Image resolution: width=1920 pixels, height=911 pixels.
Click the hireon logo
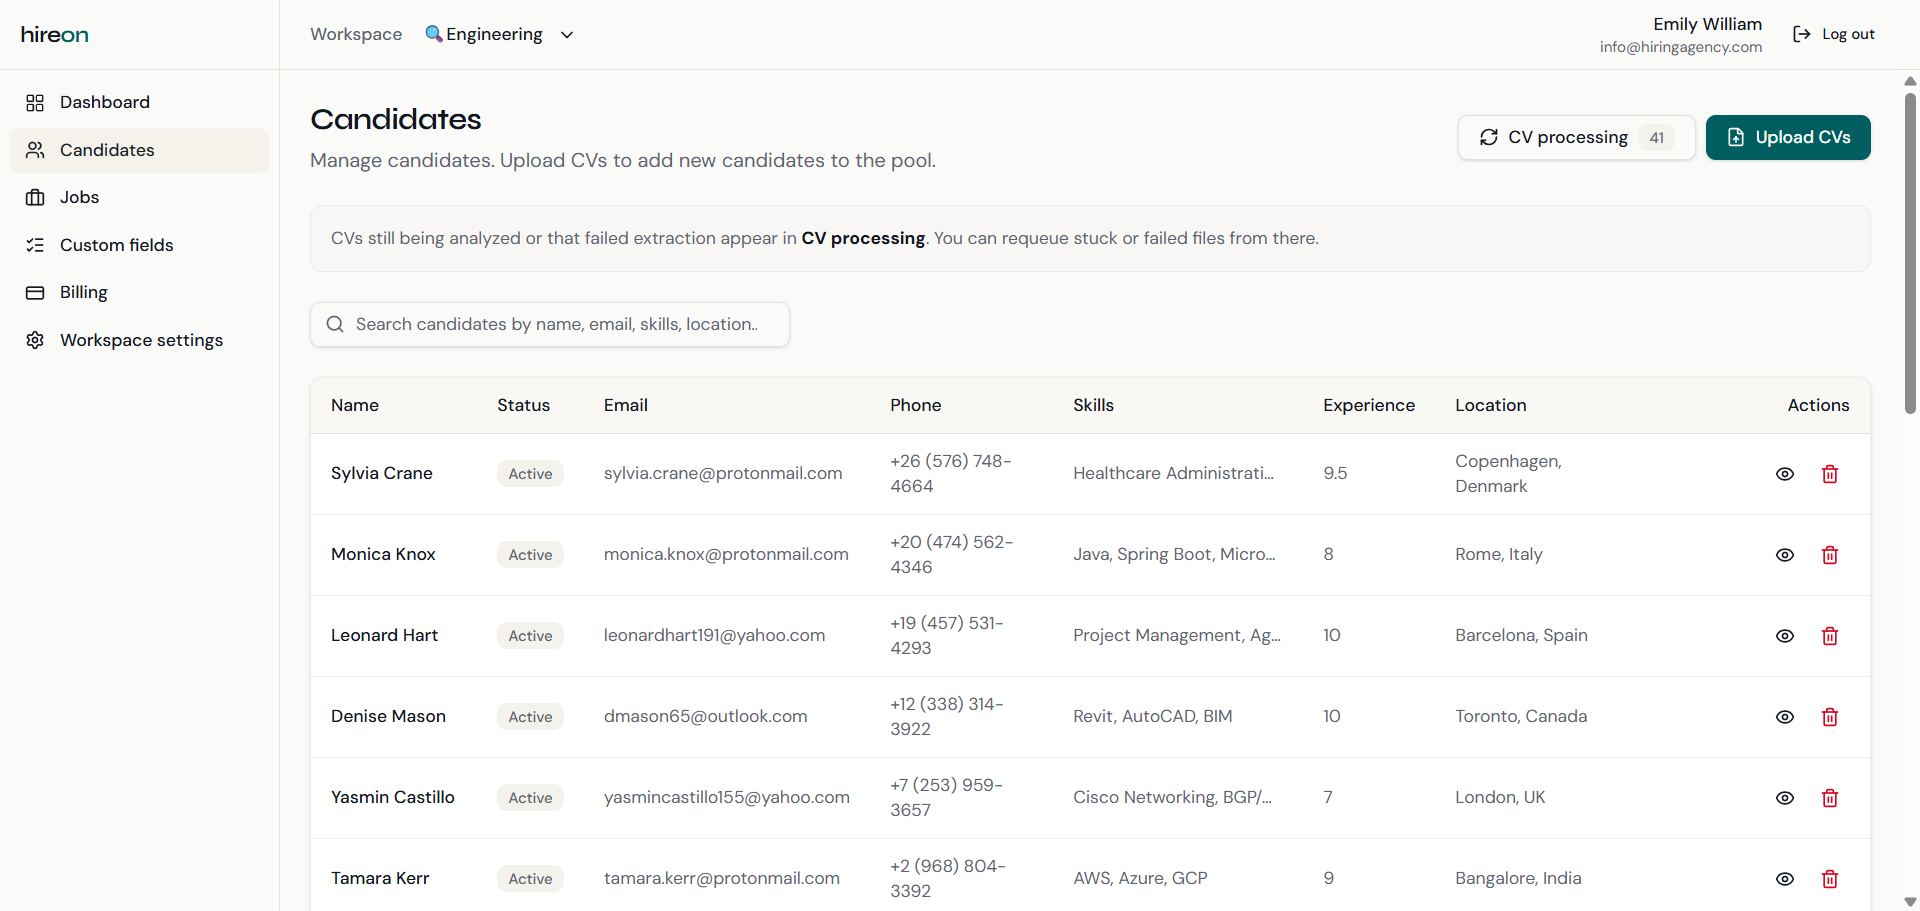[x=54, y=34]
